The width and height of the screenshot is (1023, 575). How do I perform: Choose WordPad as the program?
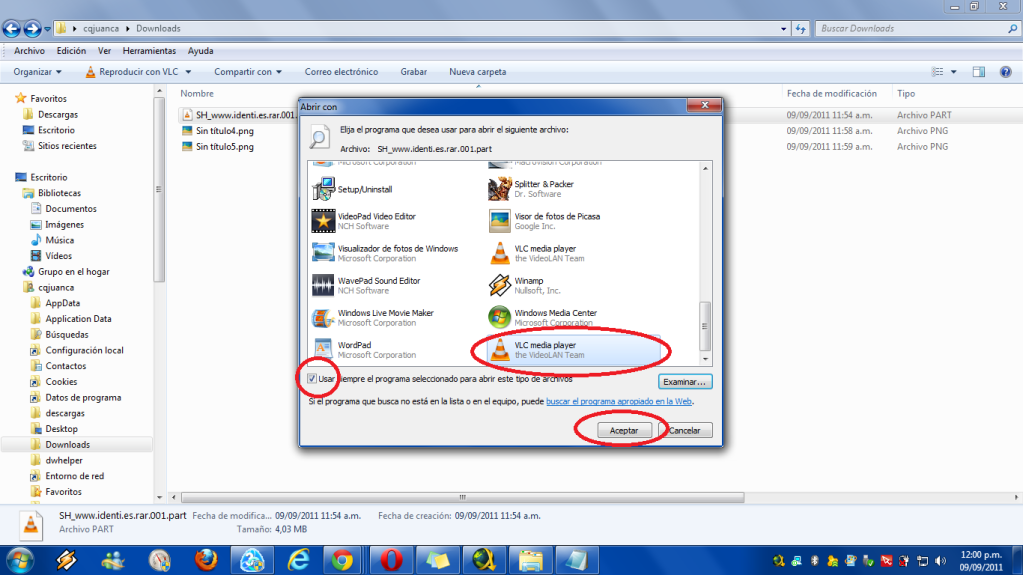click(x=363, y=350)
